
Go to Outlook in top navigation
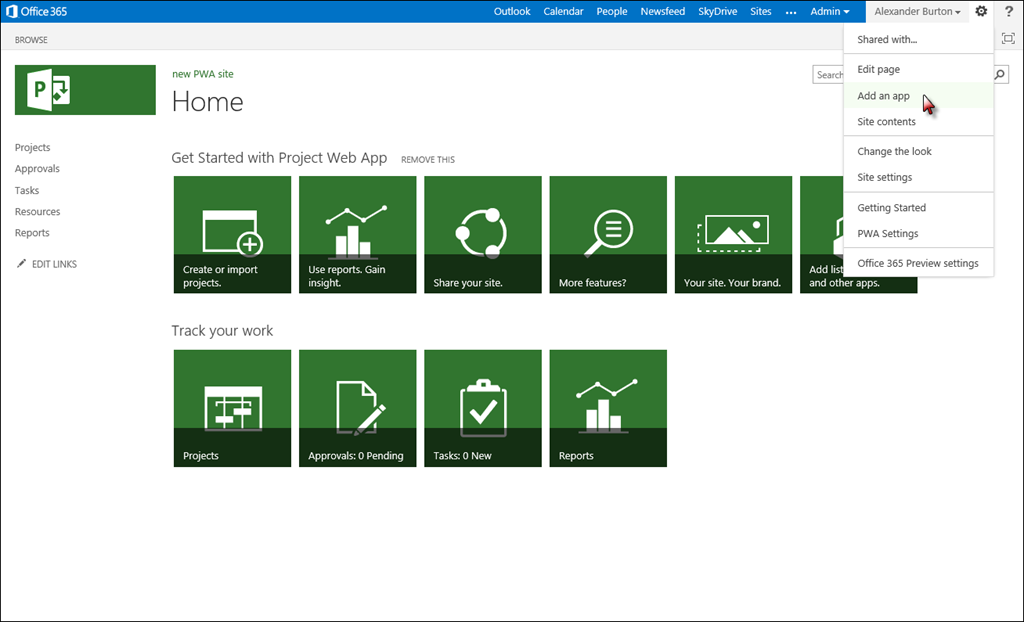pyautogui.click(x=512, y=11)
